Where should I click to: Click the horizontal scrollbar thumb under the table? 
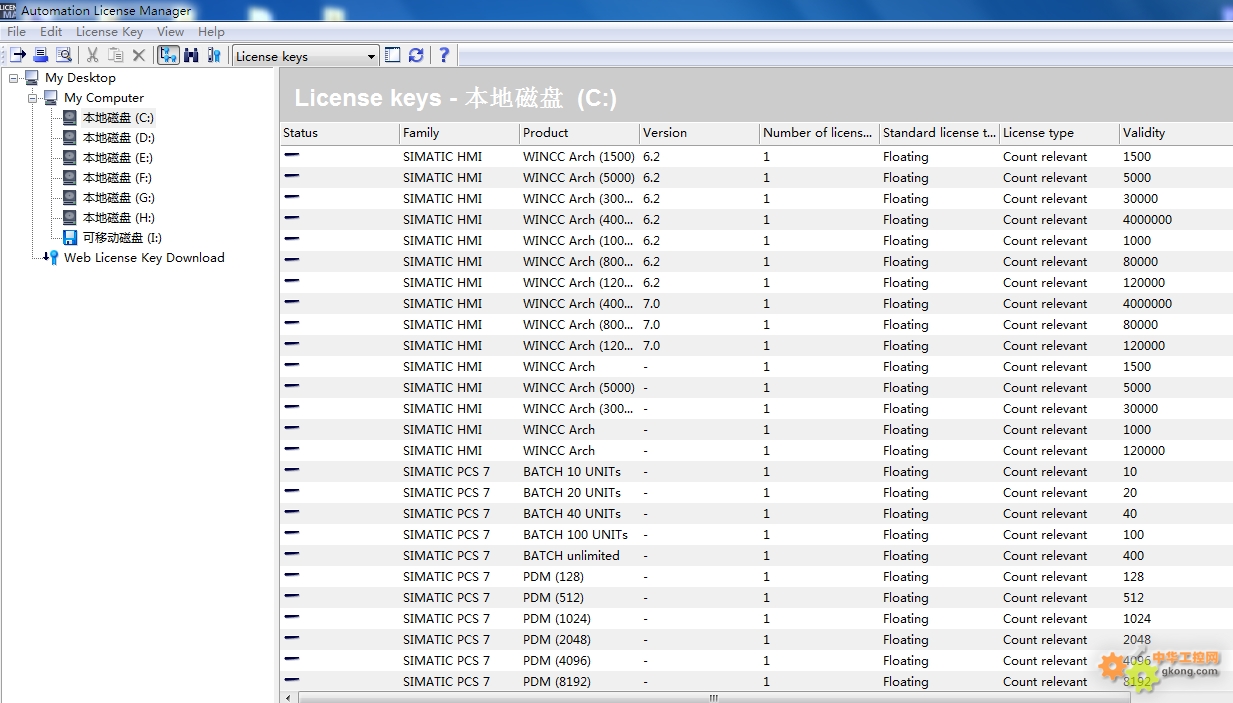(x=713, y=697)
